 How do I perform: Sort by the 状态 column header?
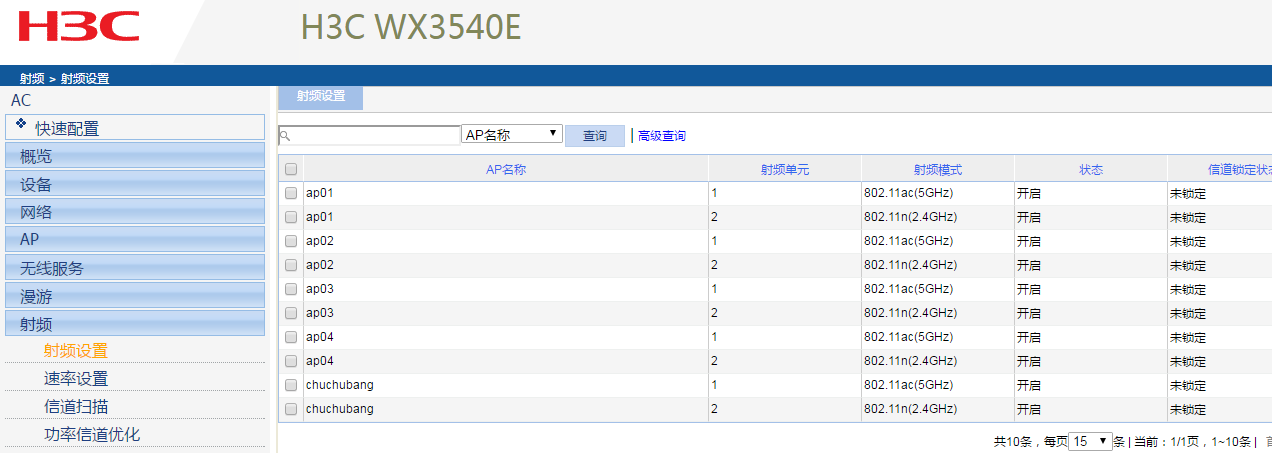pyautogui.click(x=1091, y=170)
